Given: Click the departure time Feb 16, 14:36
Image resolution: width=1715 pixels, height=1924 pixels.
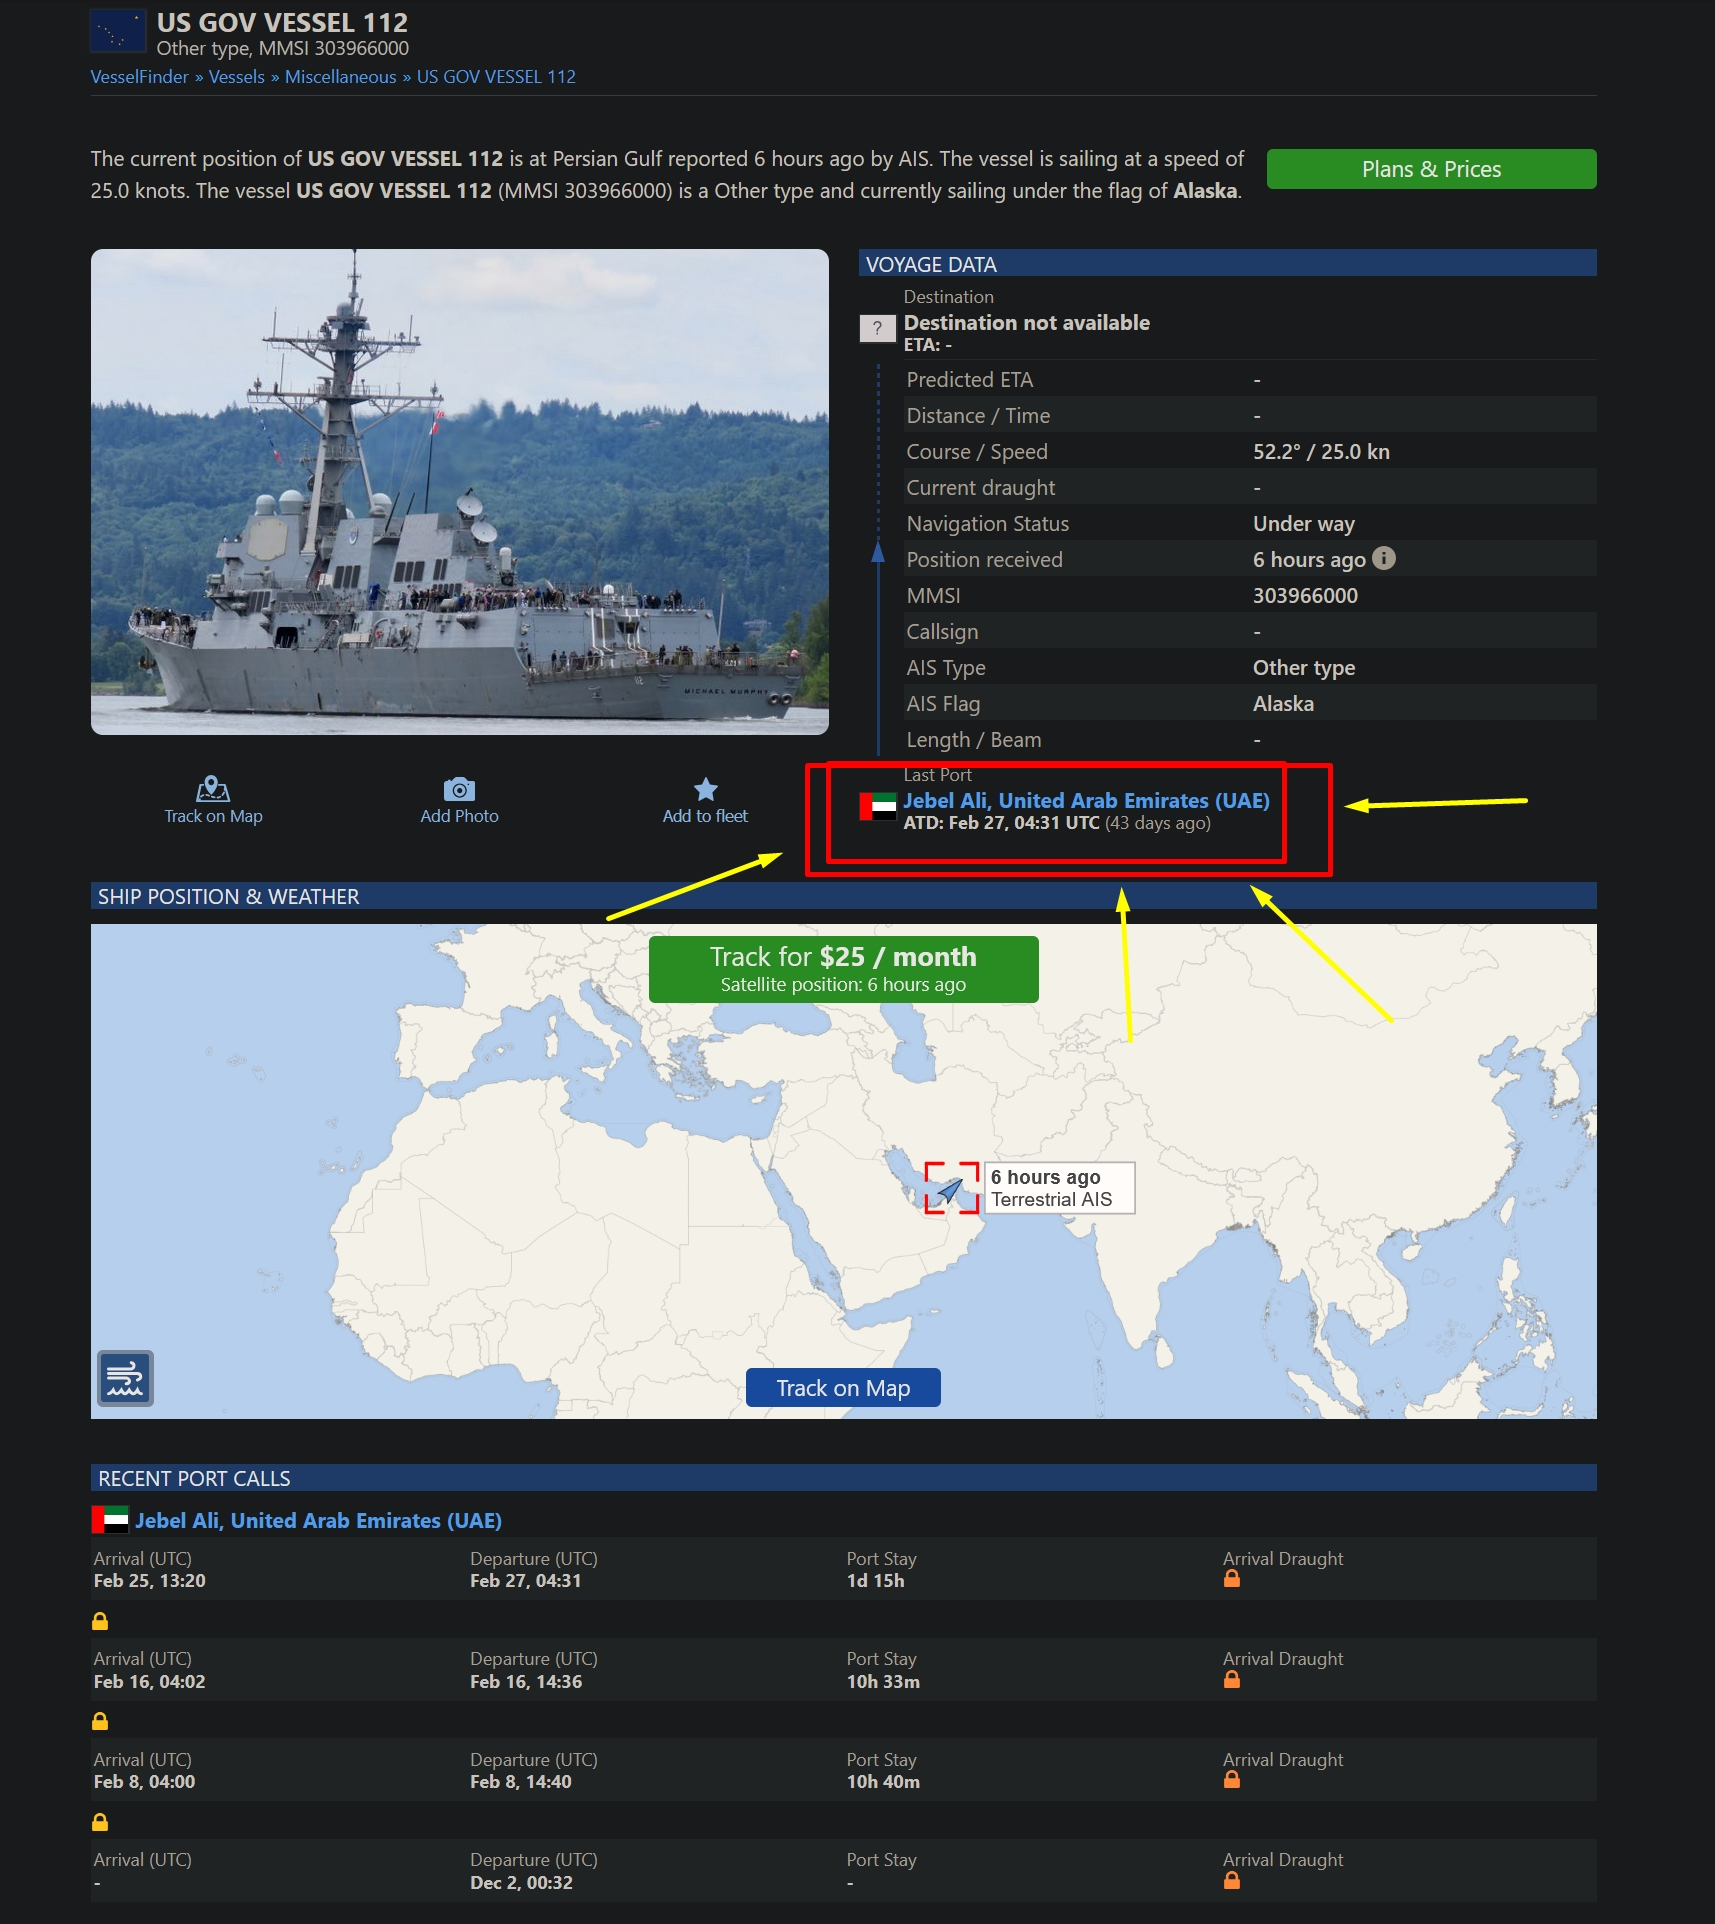Looking at the screenshot, I should click(x=526, y=1682).
